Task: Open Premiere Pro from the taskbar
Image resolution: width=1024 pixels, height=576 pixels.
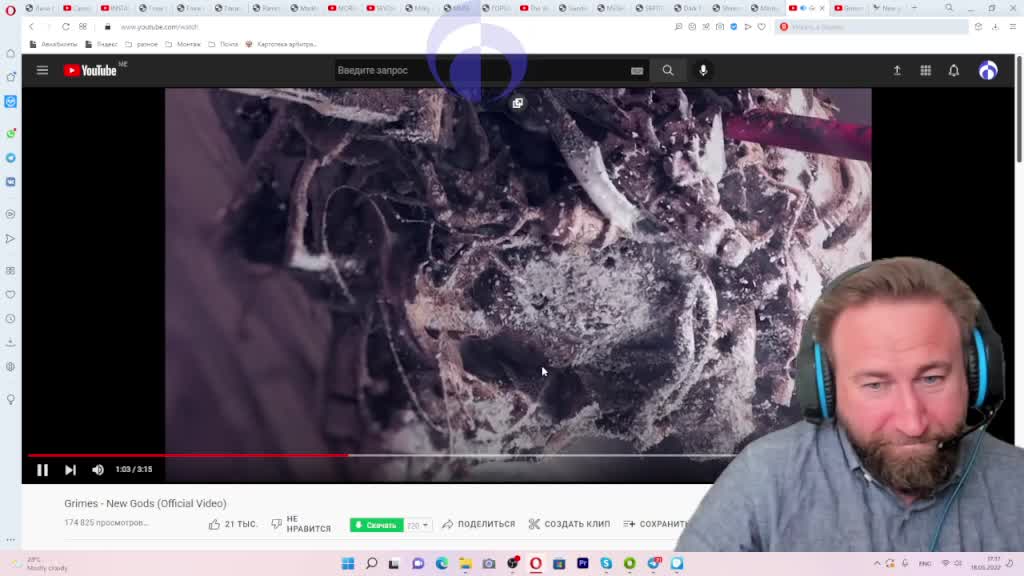Action: (x=583, y=564)
